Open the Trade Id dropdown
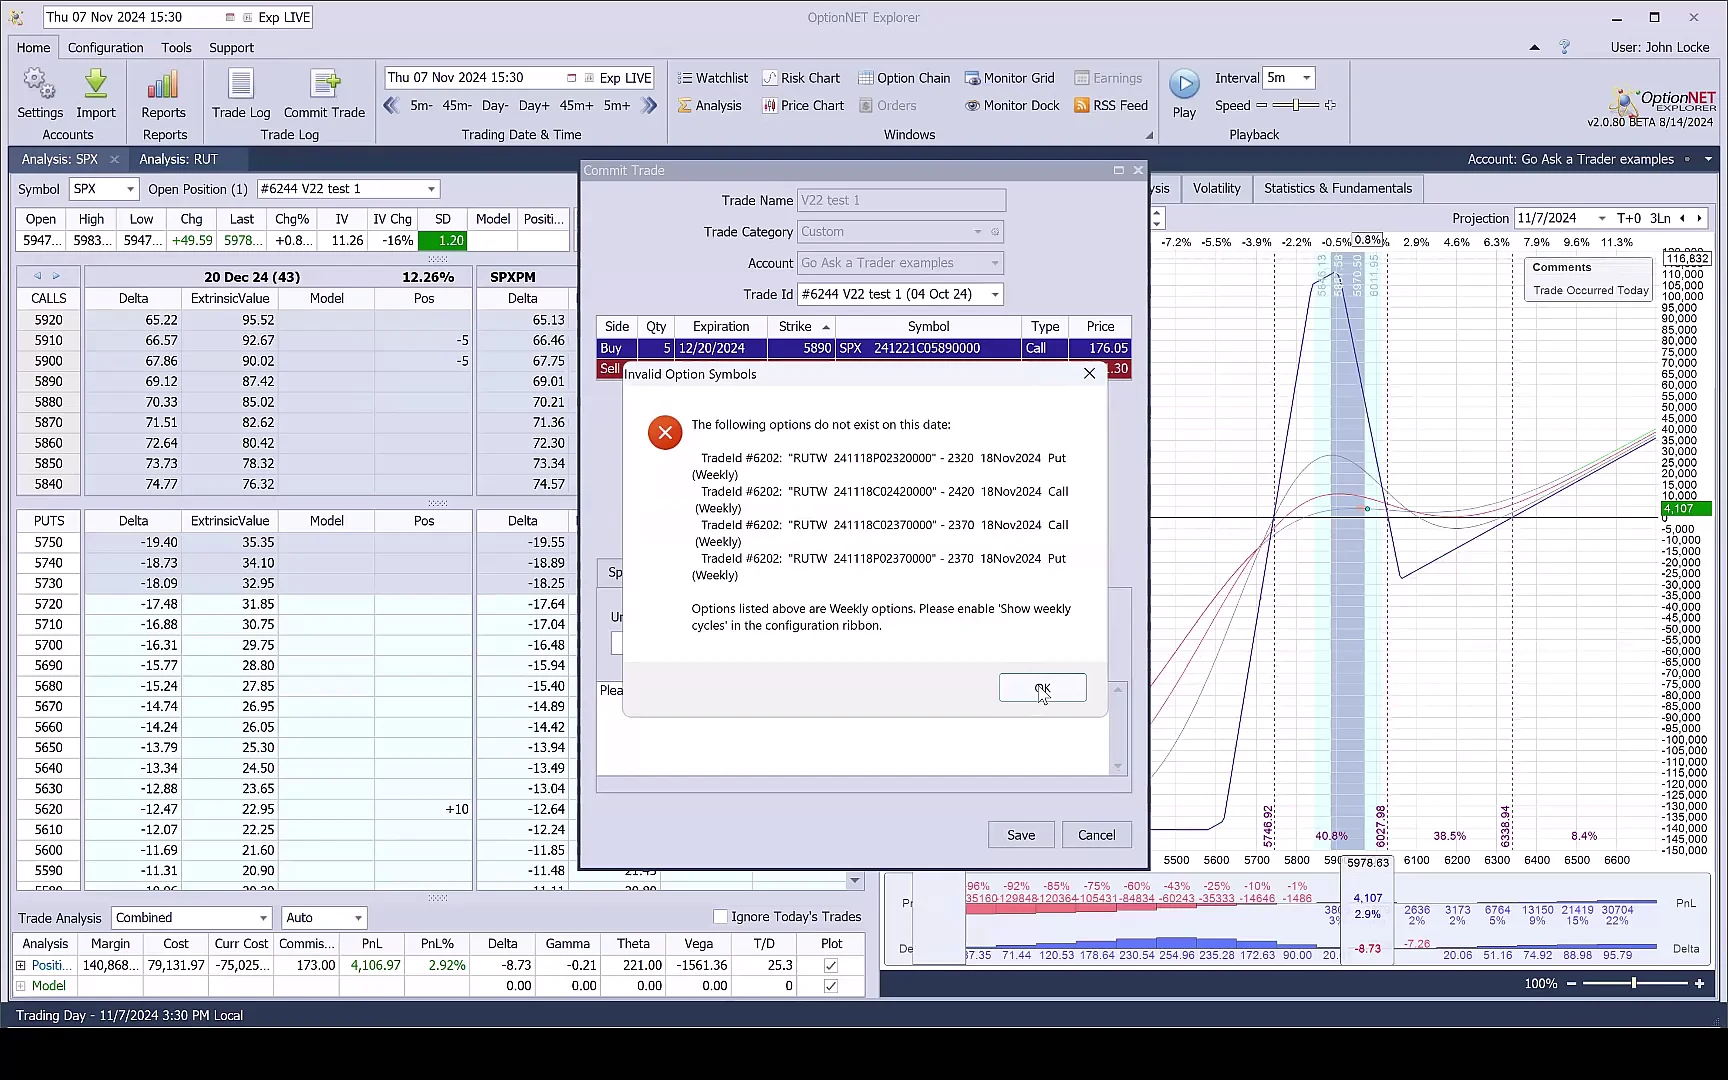 coord(995,294)
